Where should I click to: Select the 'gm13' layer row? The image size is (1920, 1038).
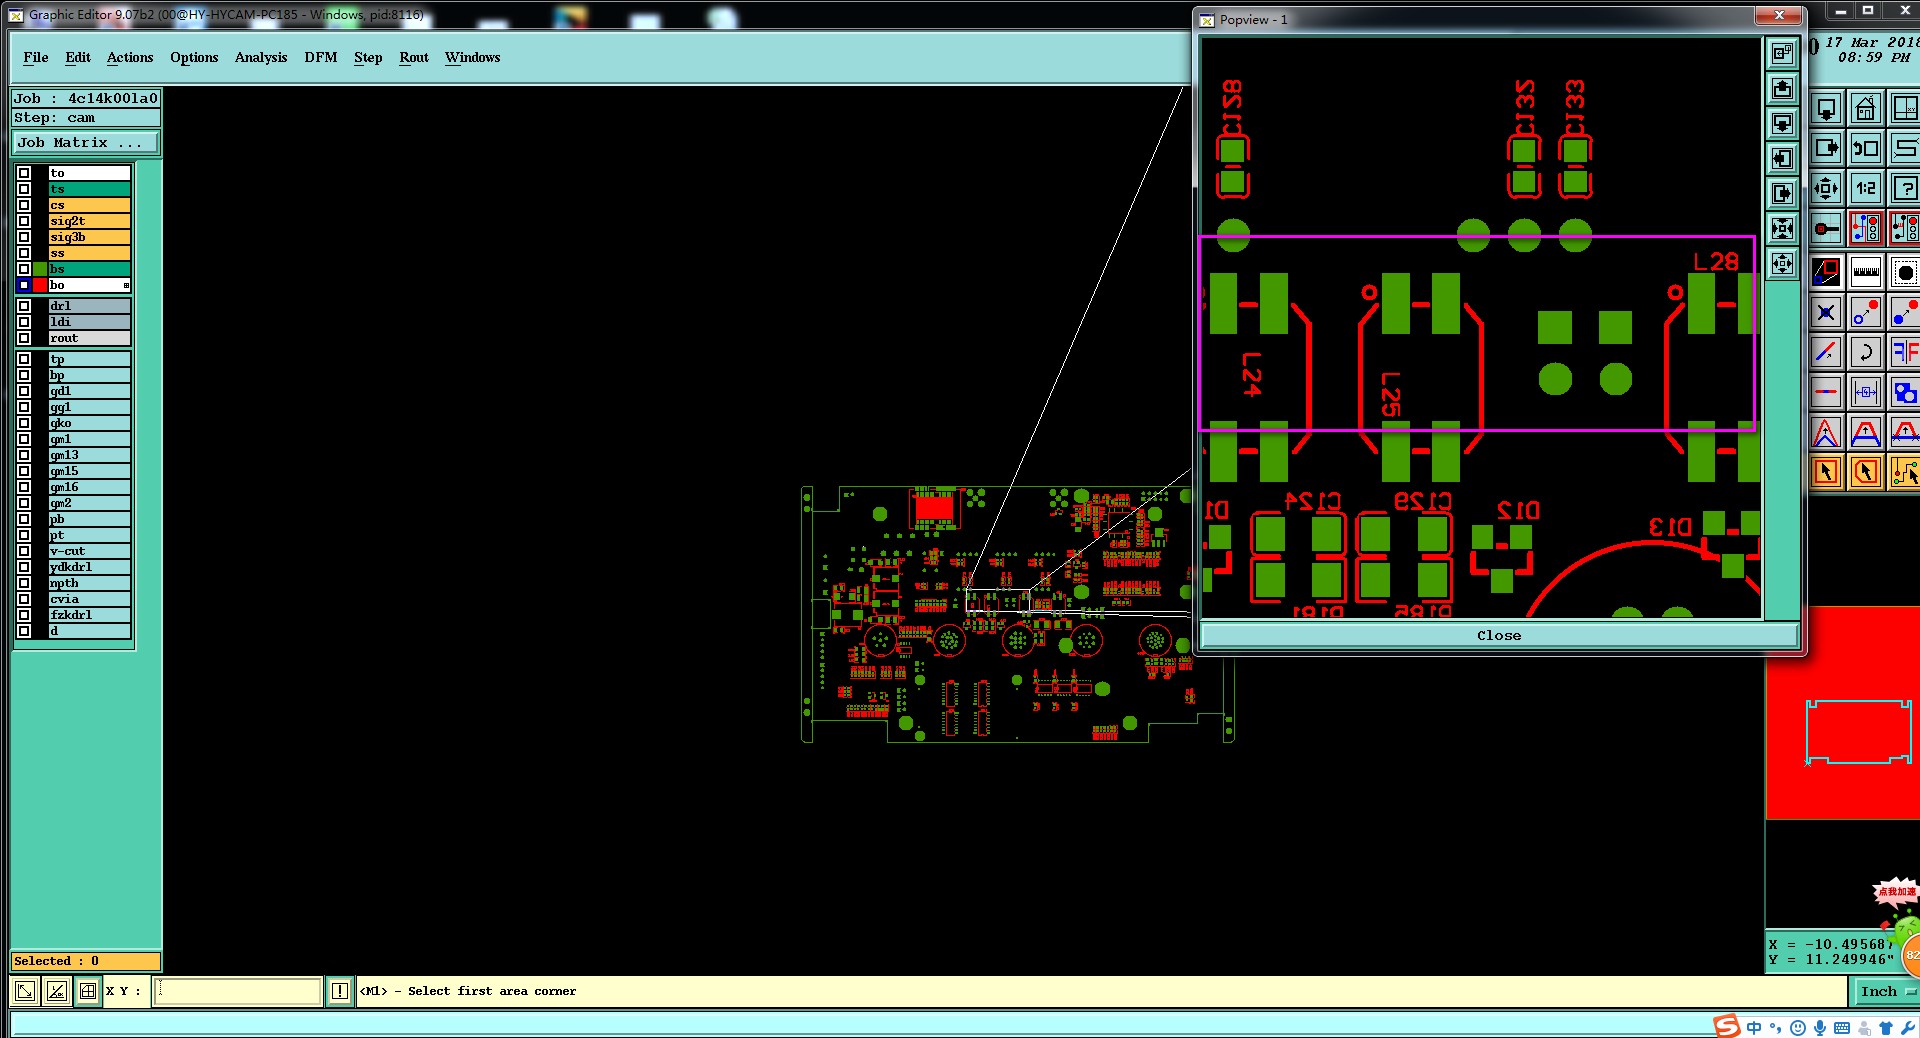coord(90,455)
